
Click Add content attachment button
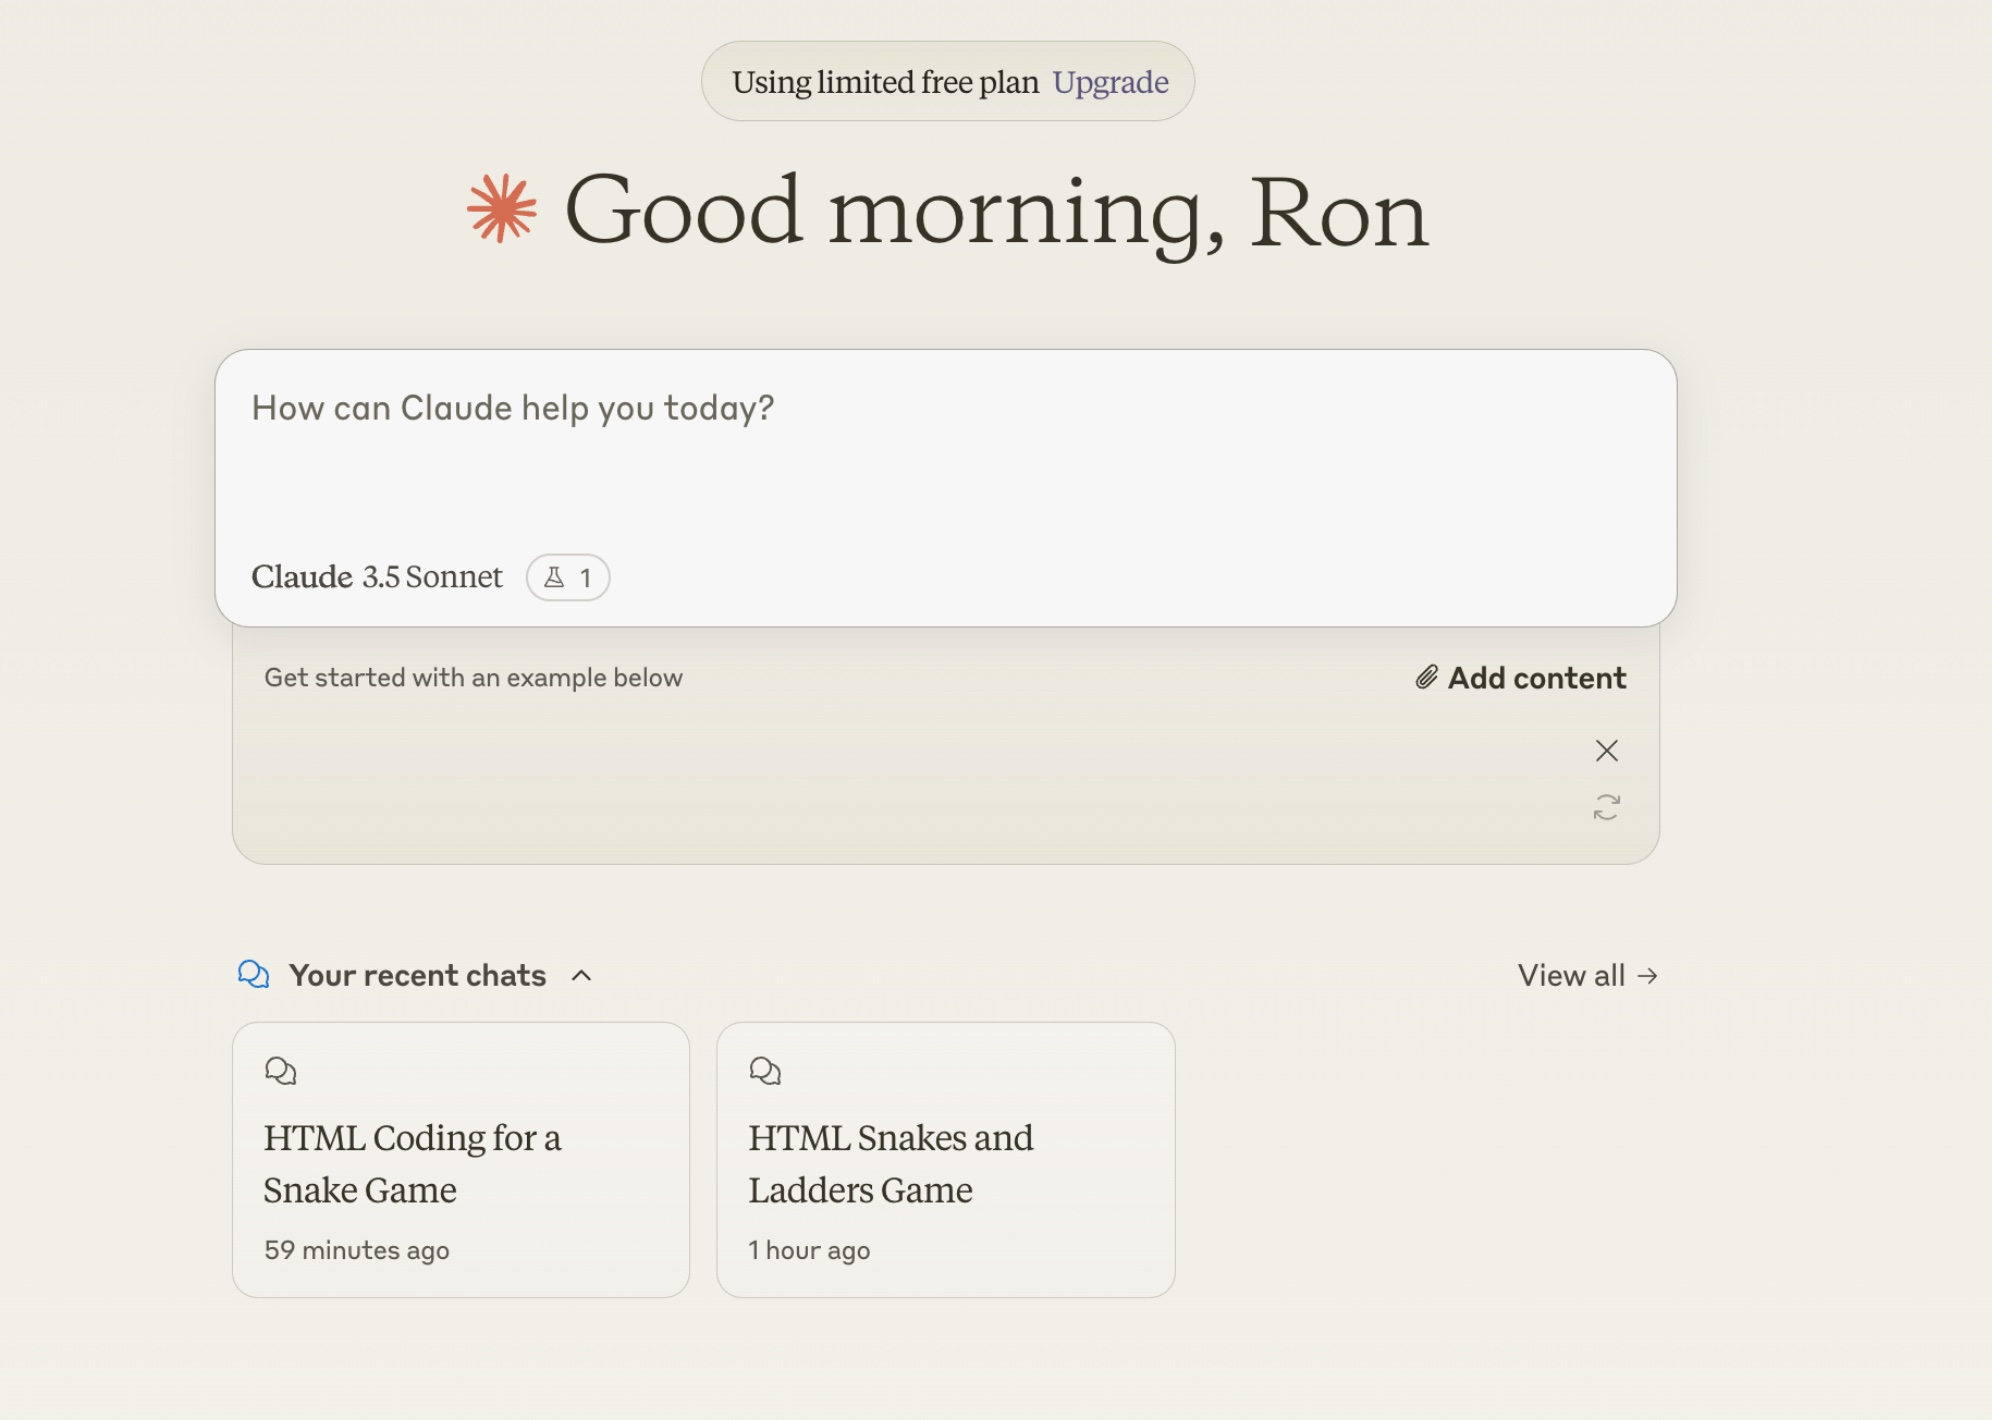coord(1520,678)
